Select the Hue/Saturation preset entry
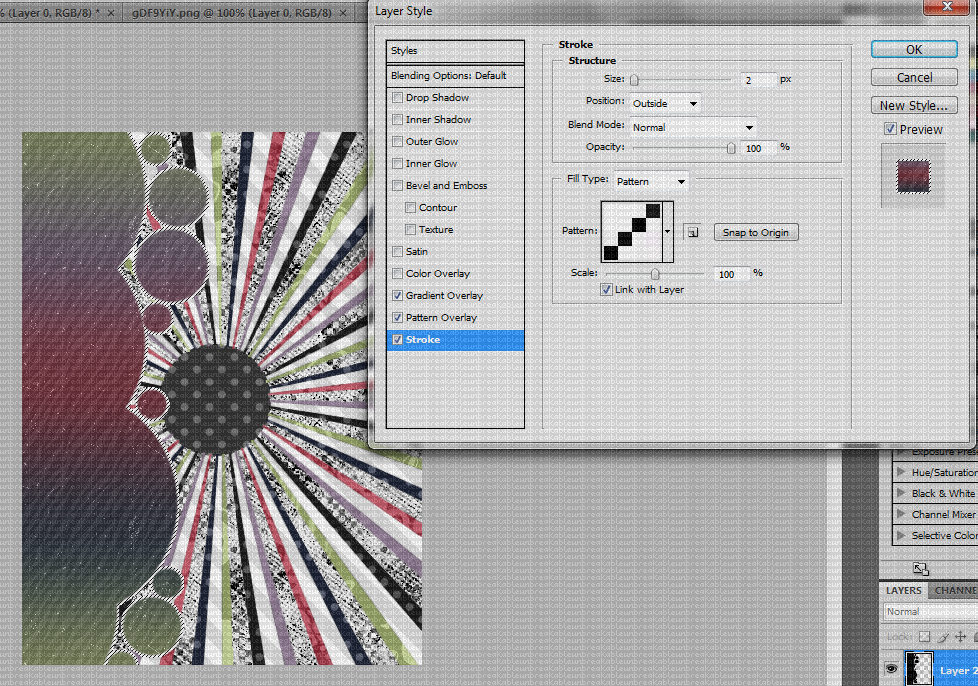 (x=944, y=472)
